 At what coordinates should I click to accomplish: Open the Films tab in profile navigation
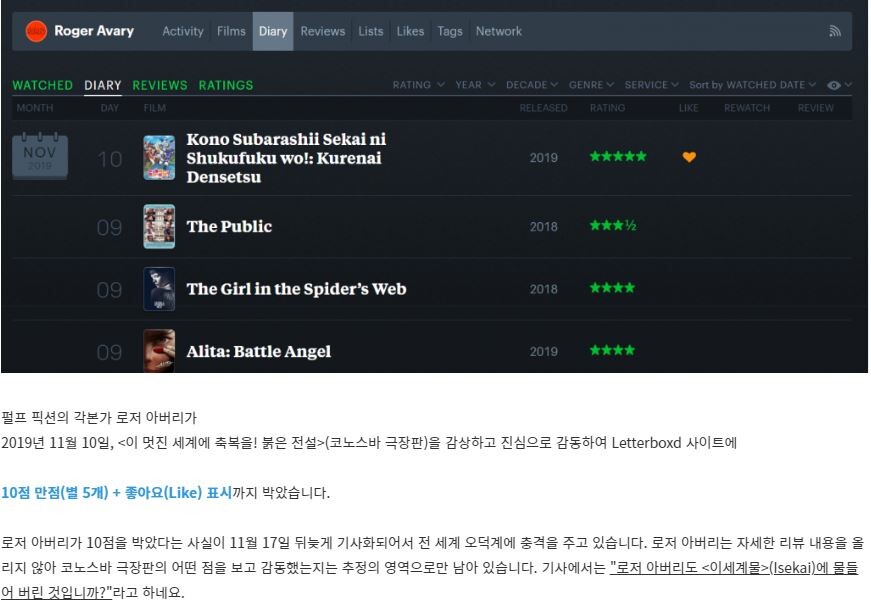[x=231, y=31]
